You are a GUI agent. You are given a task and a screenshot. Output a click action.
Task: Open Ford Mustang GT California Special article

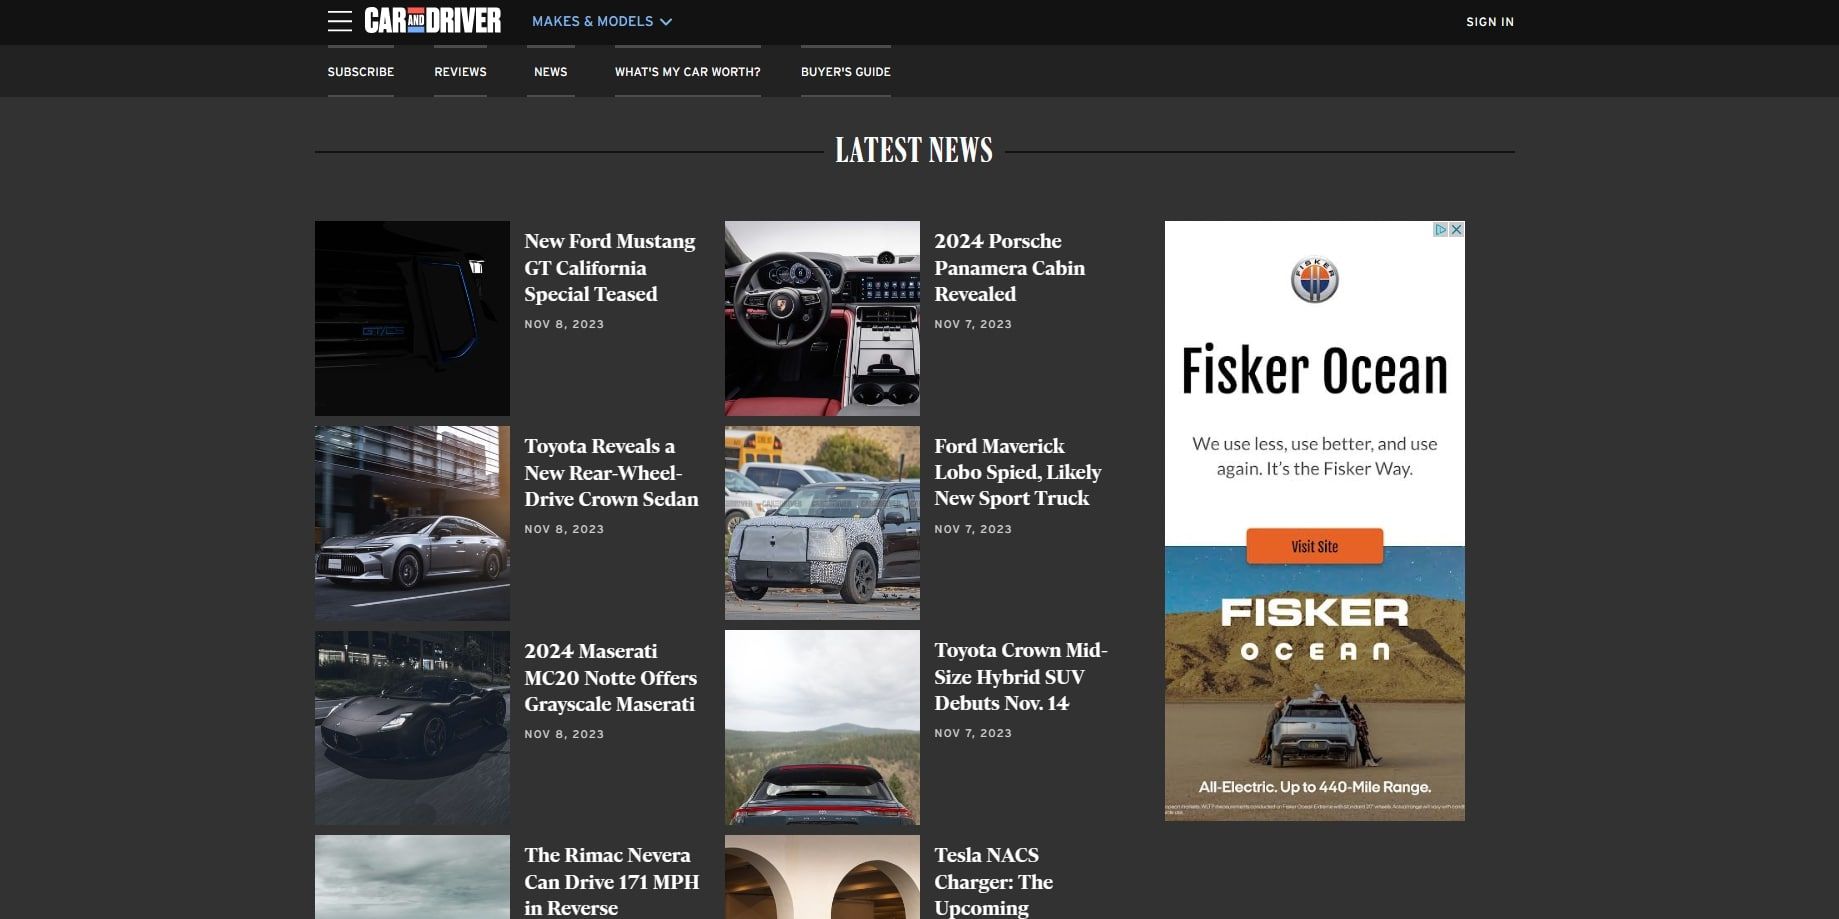coord(609,268)
